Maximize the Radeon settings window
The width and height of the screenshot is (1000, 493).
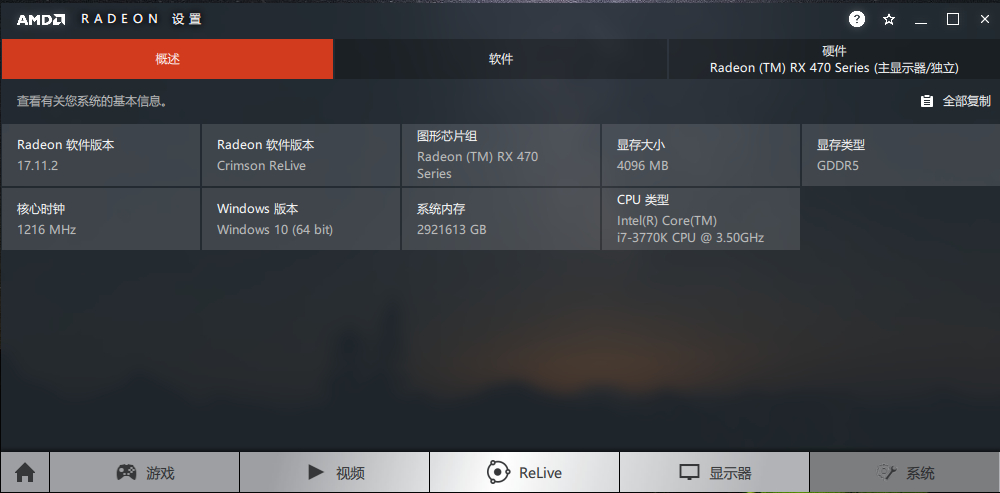point(953,20)
